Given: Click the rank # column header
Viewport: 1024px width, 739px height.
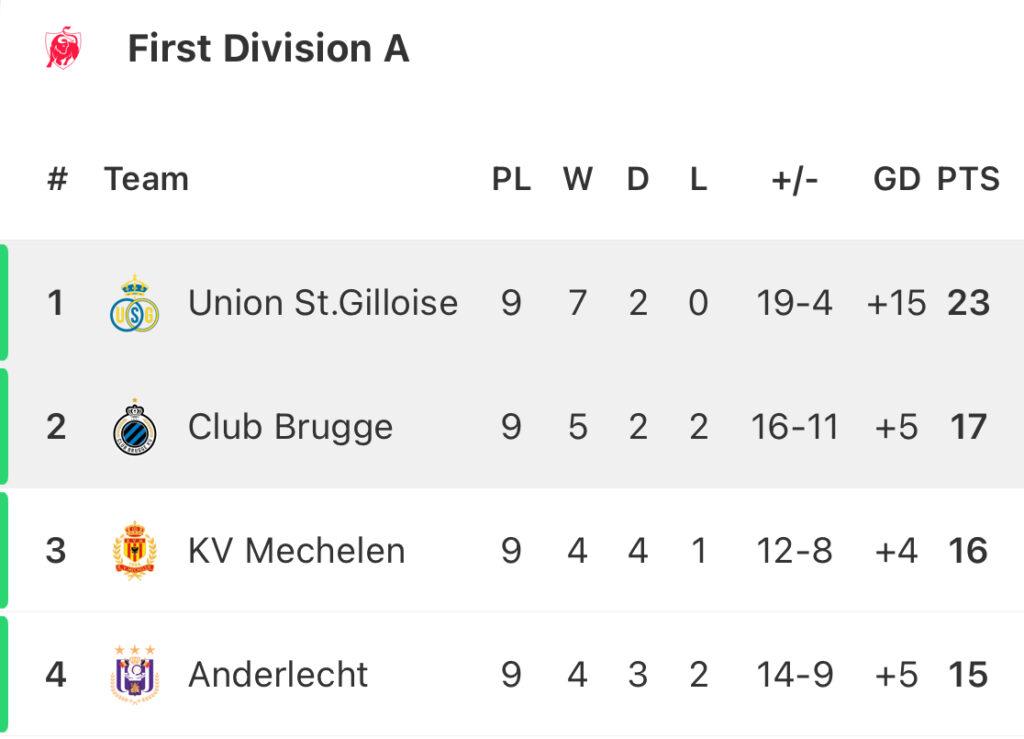Looking at the screenshot, I should 57,179.
